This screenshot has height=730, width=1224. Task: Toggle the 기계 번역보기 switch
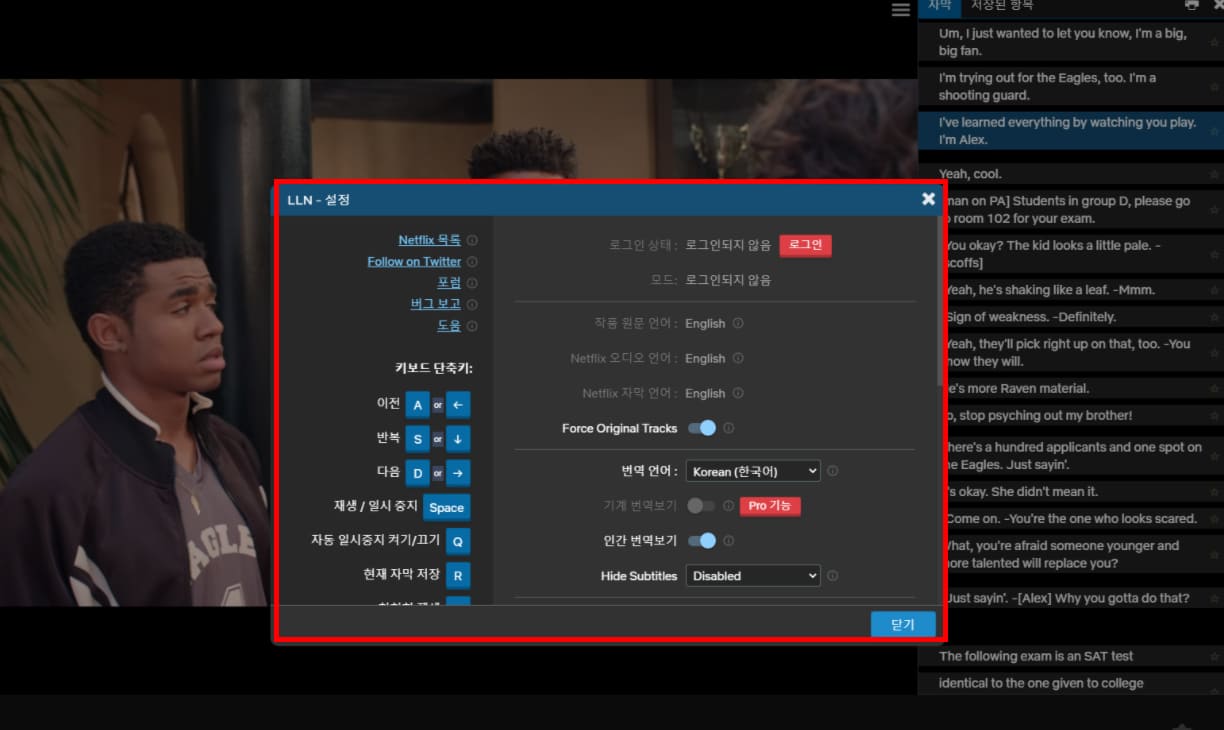click(x=702, y=506)
